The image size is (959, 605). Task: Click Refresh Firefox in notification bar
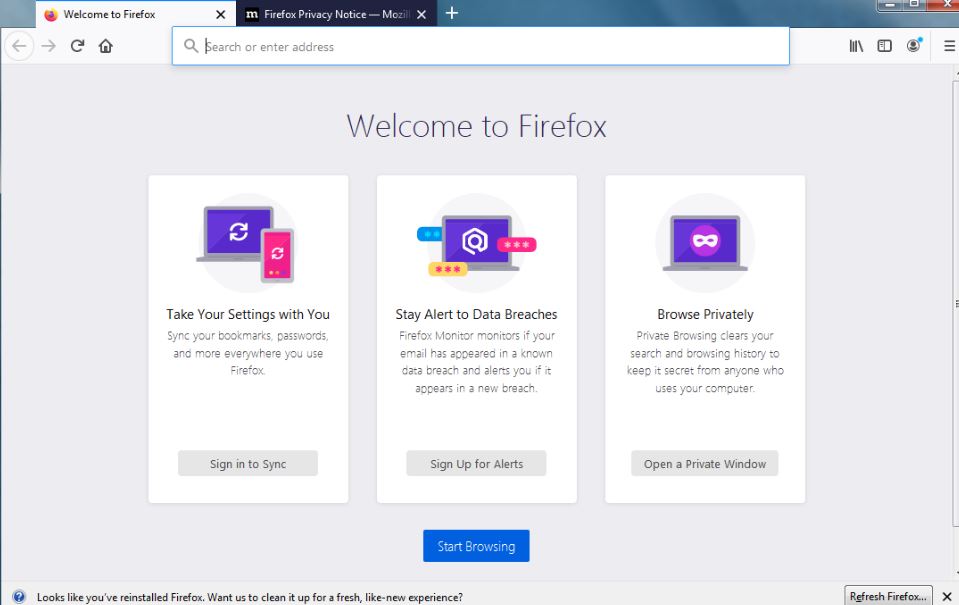pyautogui.click(x=888, y=596)
